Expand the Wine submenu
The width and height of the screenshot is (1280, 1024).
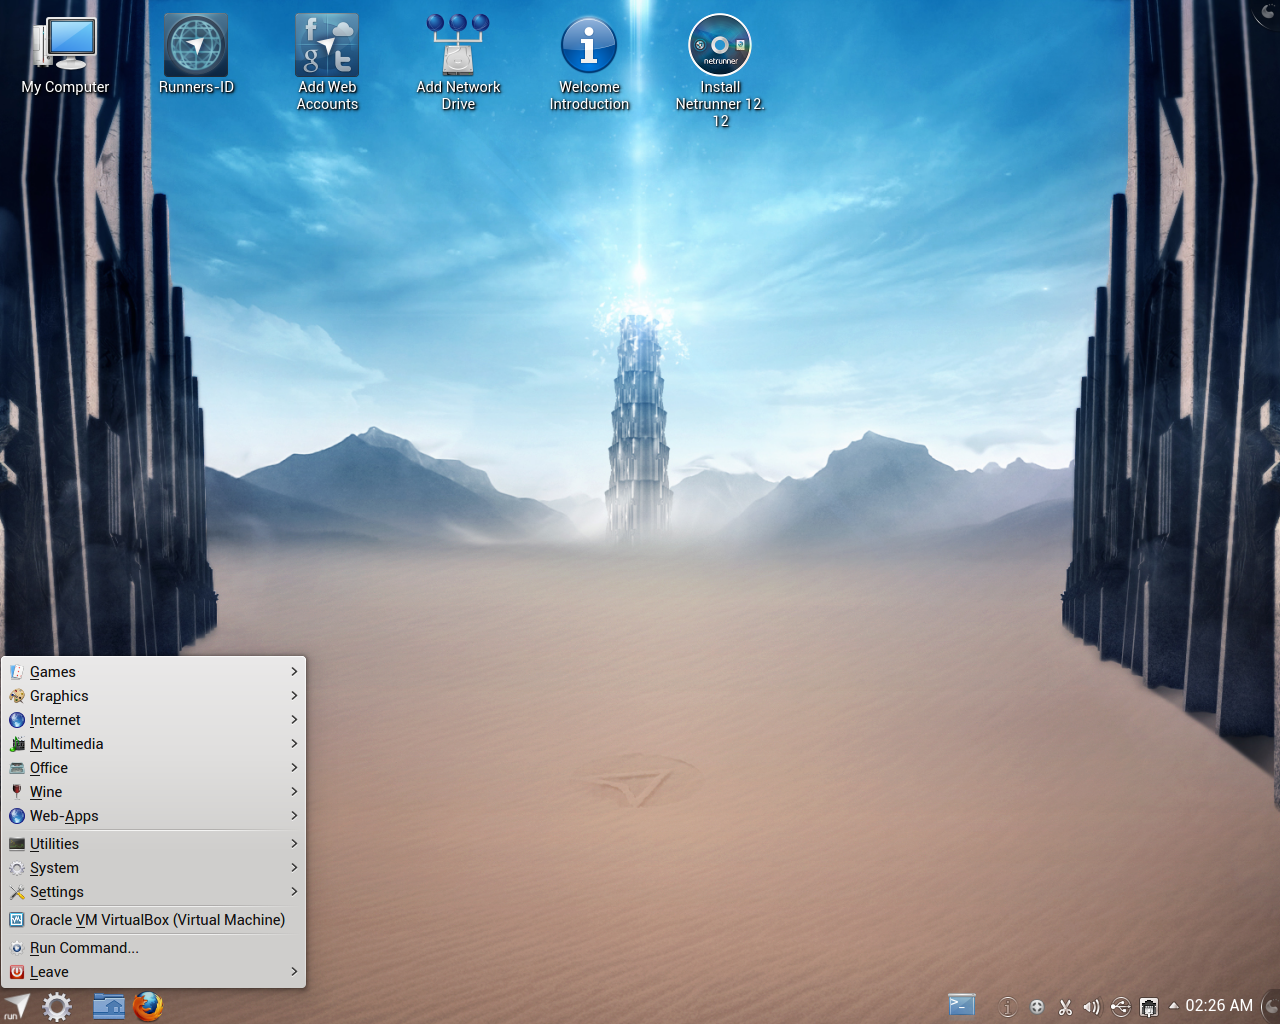pos(154,792)
